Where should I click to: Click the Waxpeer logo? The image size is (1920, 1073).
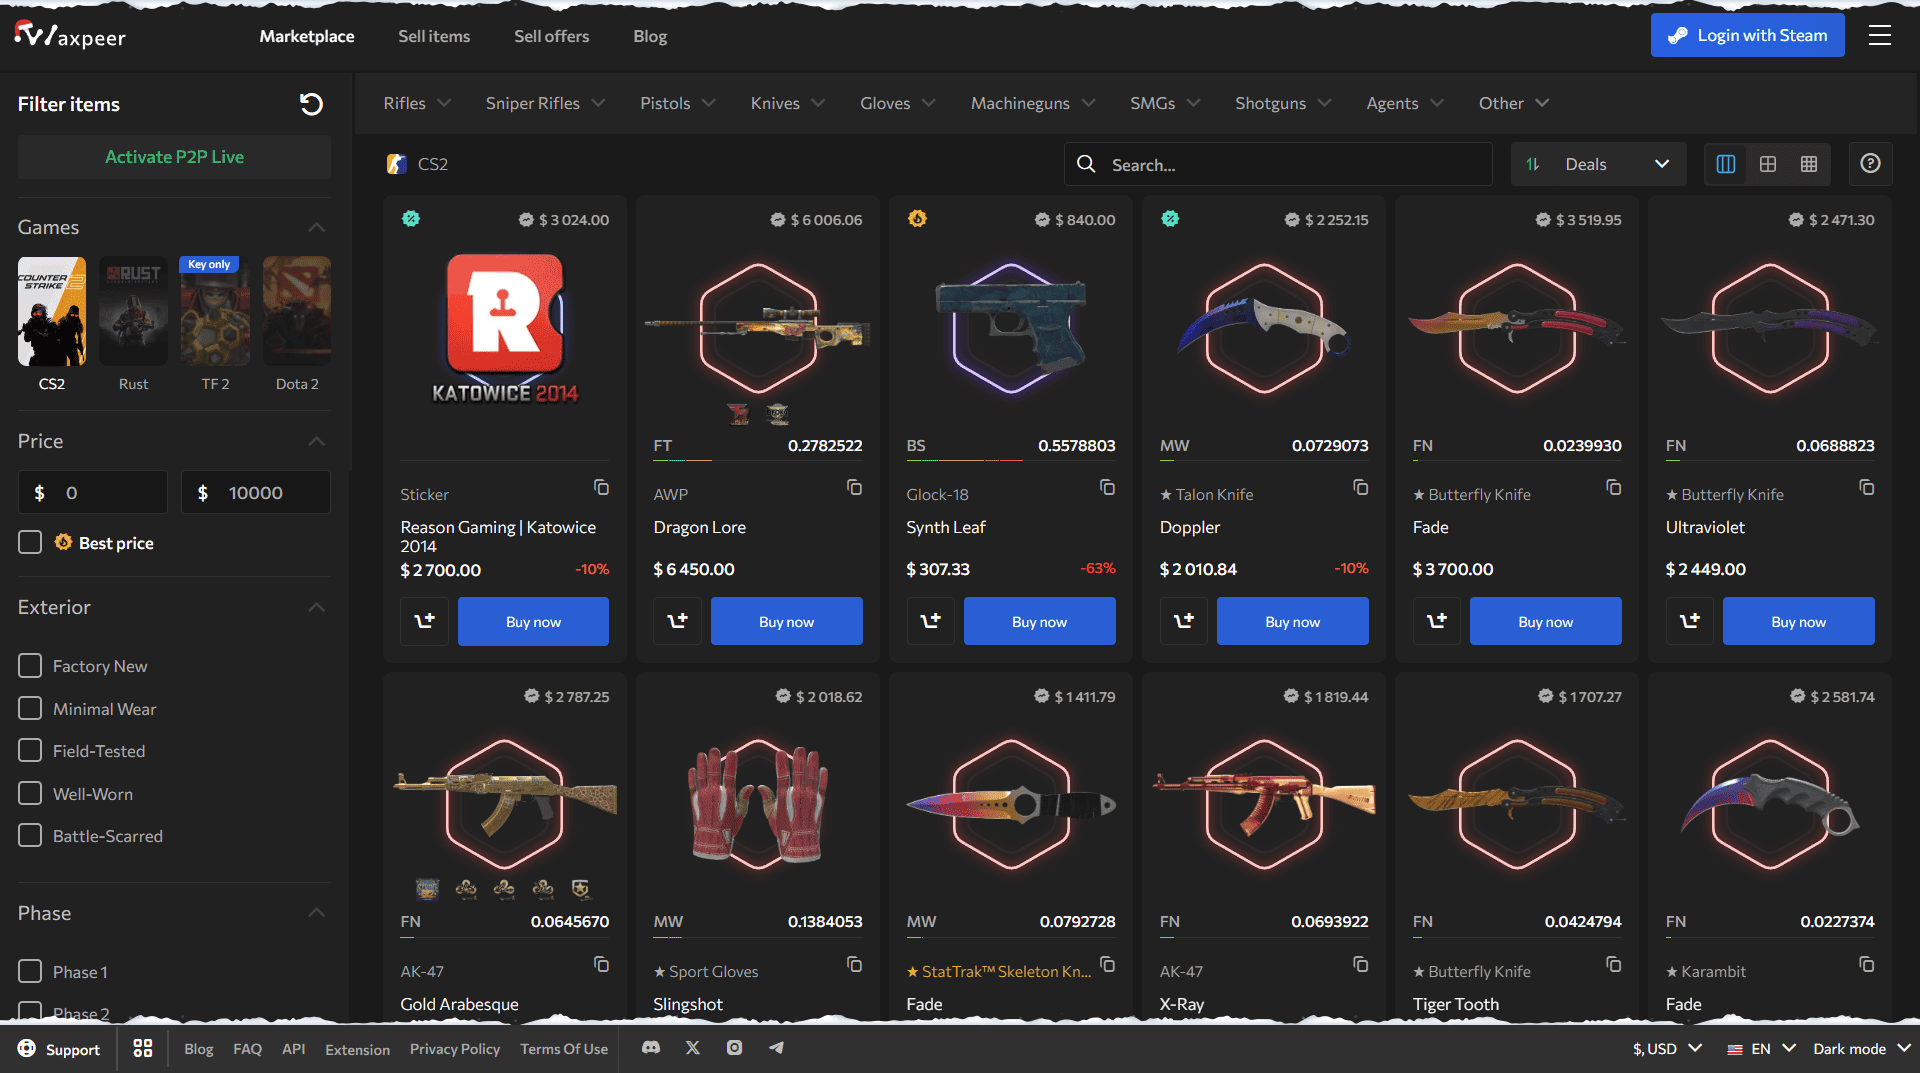click(x=70, y=35)
